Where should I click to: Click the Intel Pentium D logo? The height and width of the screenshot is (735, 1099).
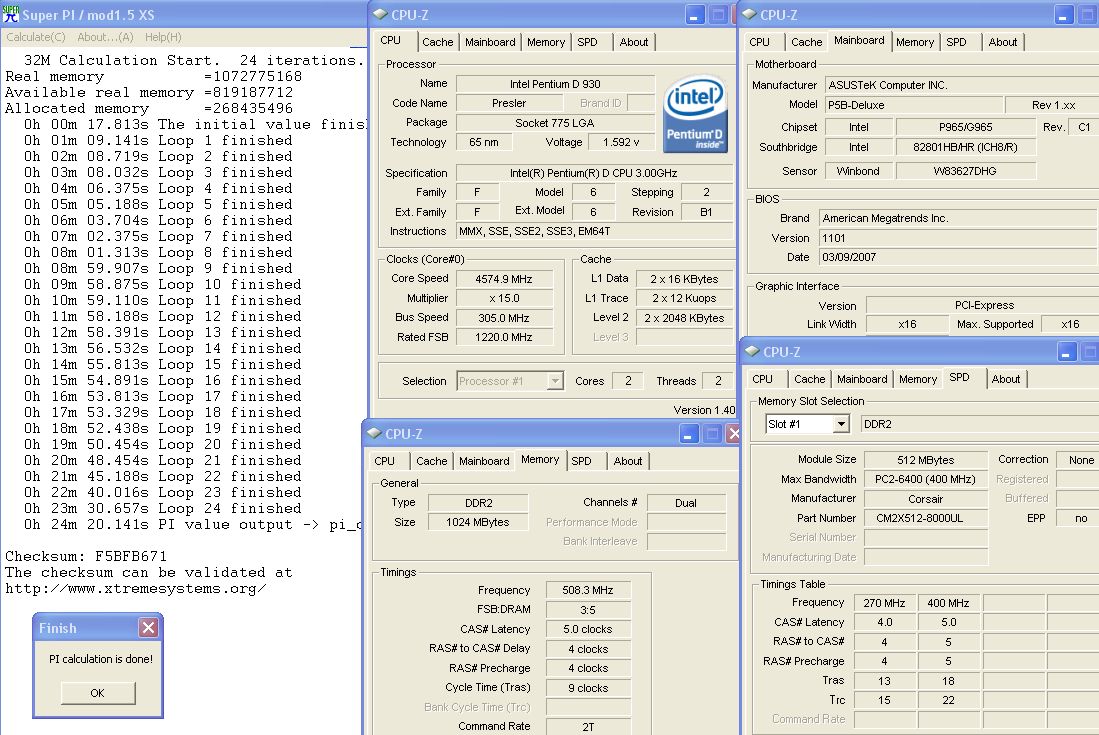695,114
